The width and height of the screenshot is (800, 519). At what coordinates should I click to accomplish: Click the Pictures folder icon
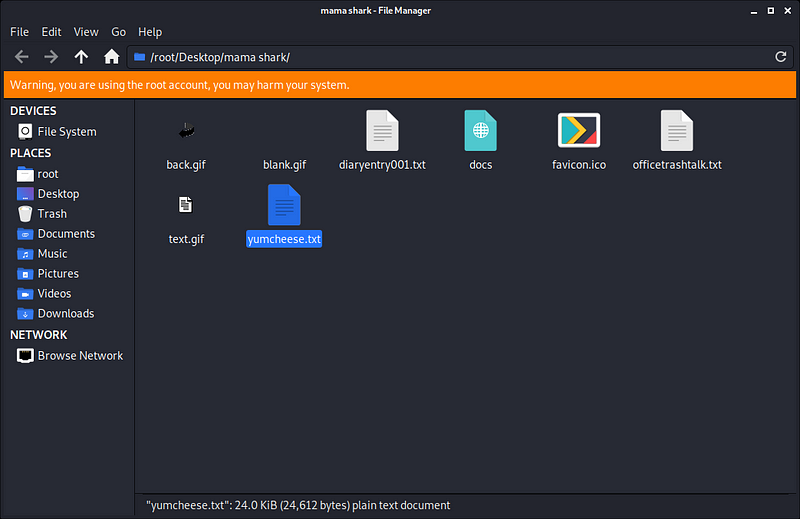click(x=25, y=274)
